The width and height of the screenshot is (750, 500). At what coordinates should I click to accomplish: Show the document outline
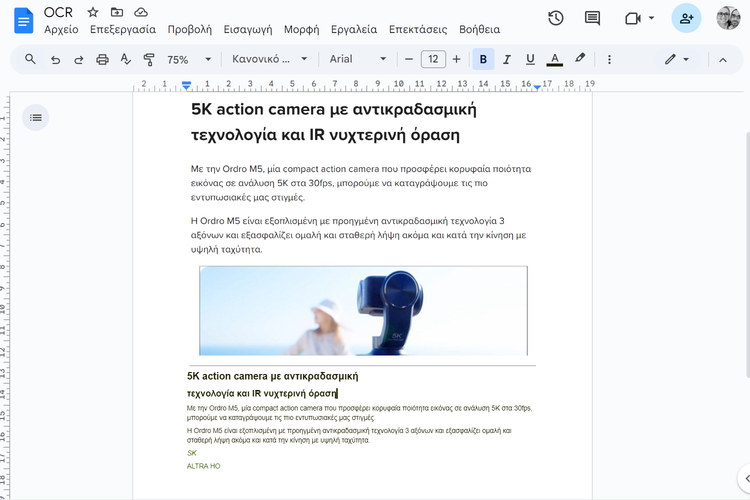35,117
